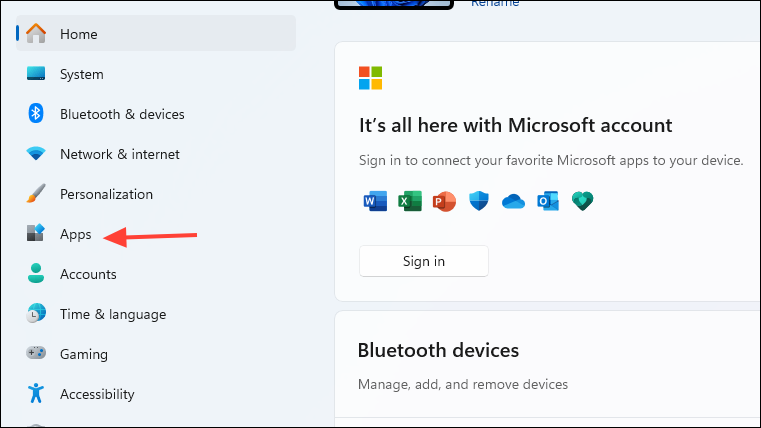Click the Home house icon in sidebar
This screenshot has height=428, width=761.
click(x=36, y=33)
